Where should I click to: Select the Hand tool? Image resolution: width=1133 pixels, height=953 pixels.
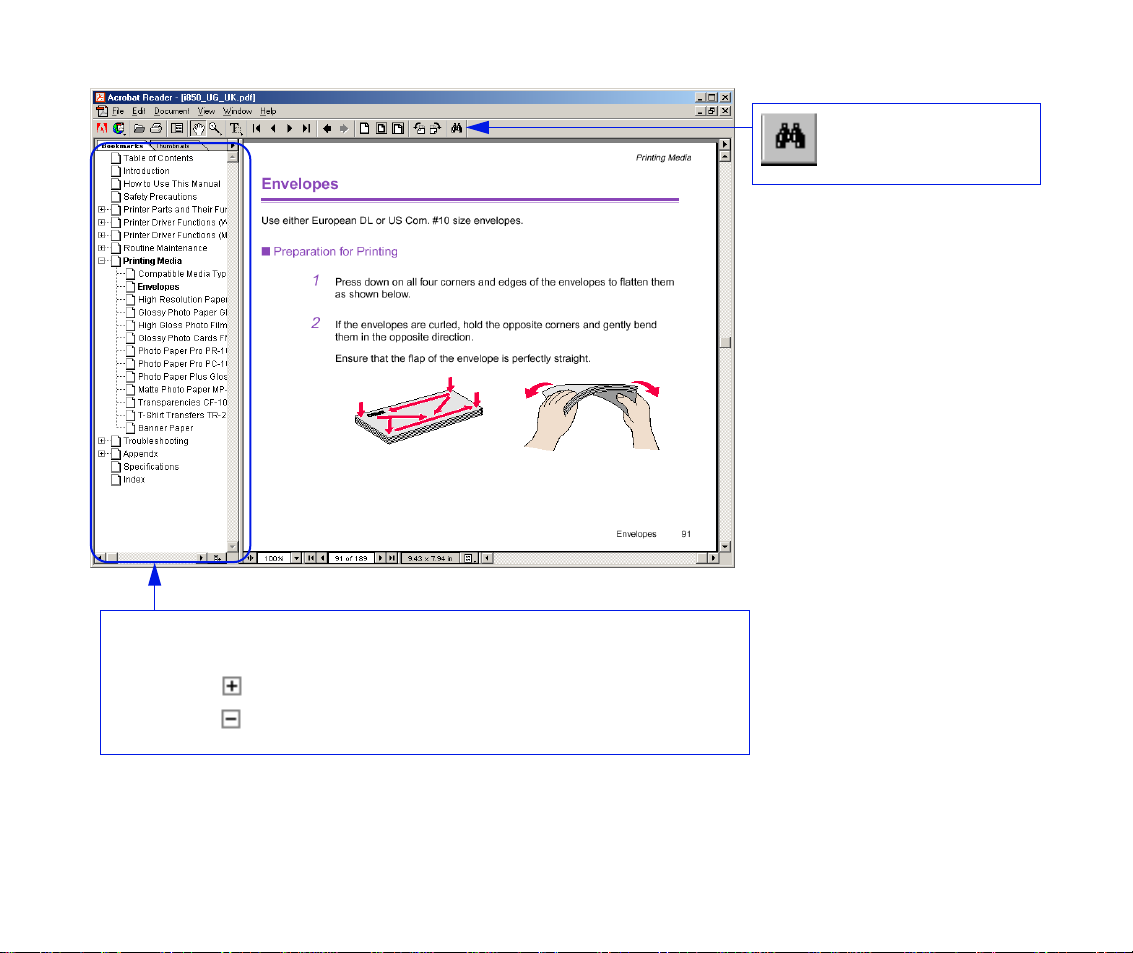pos(198,129)
